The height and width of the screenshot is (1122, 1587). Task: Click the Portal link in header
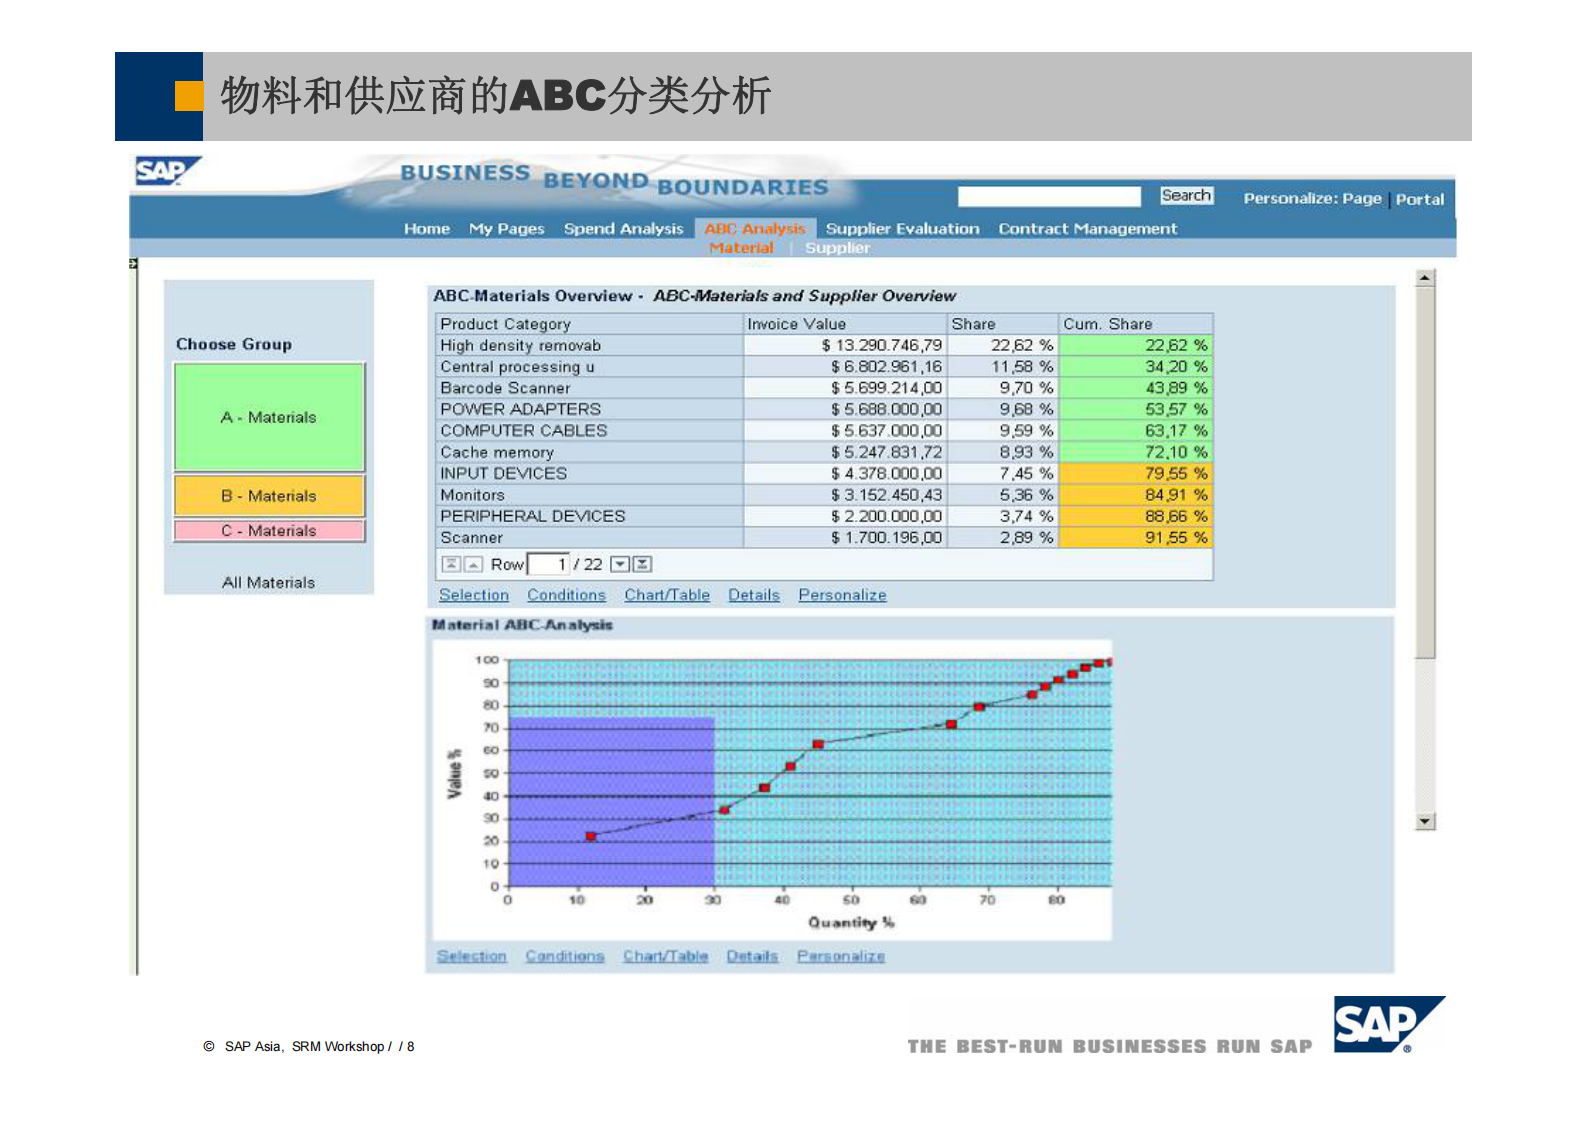pyautogui.click(x=1420, y=199)
